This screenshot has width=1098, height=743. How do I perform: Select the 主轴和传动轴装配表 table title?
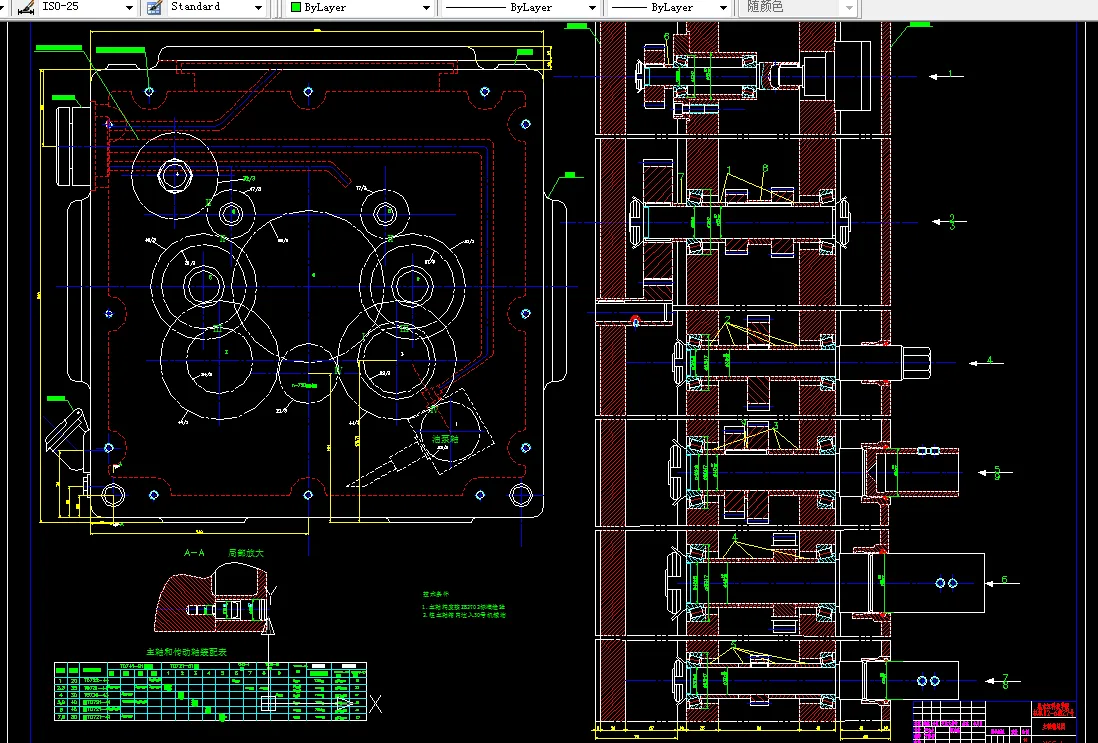pyautogui.click(x=186, y=652)
